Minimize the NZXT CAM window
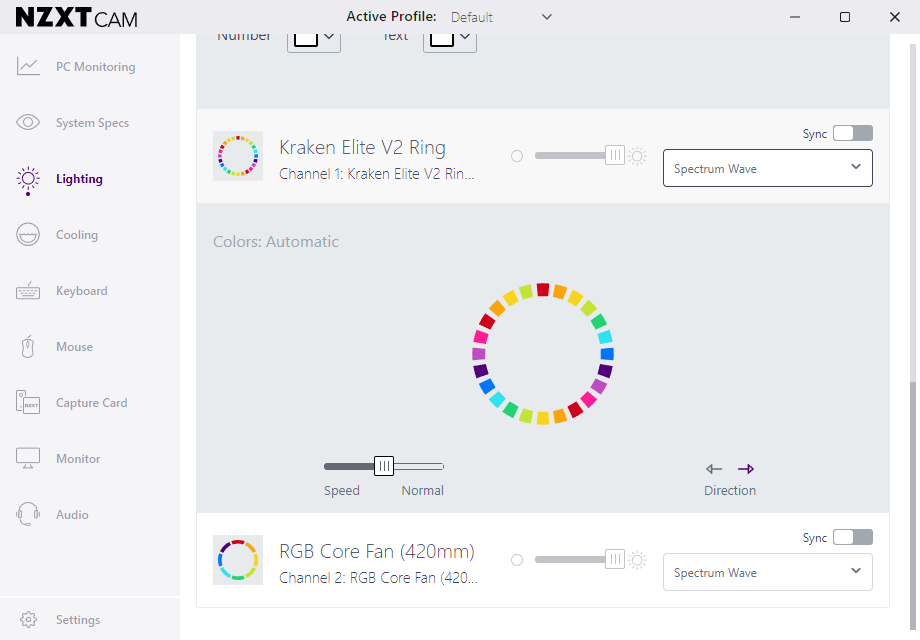The height and width of the screenshot is (640, 920). [x=795, y=17]
